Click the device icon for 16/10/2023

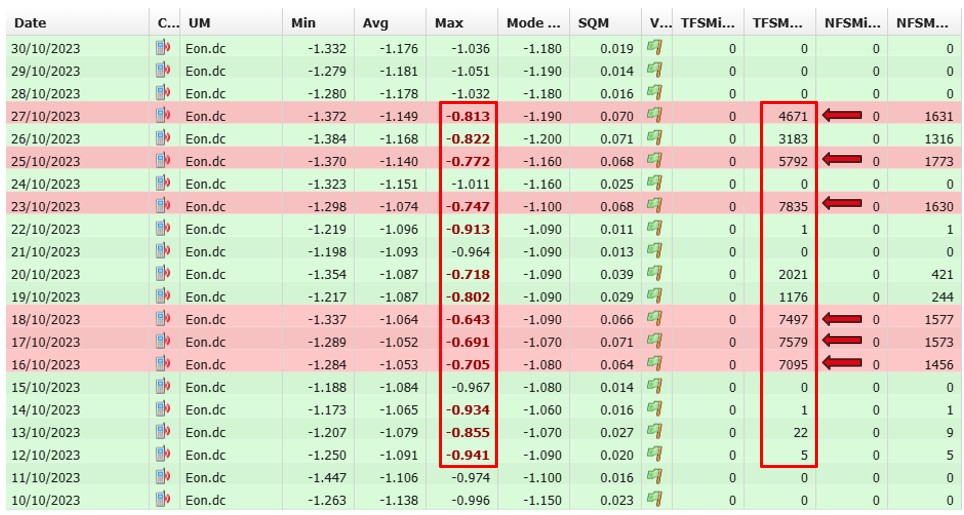[163, 364]
